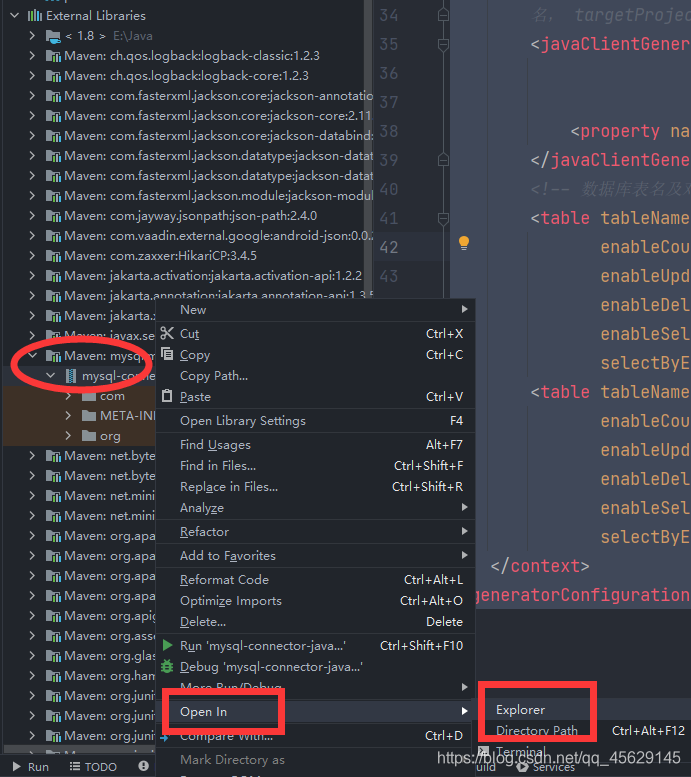
Task: Choose Replace in Files...
Action: click(315, 487)
